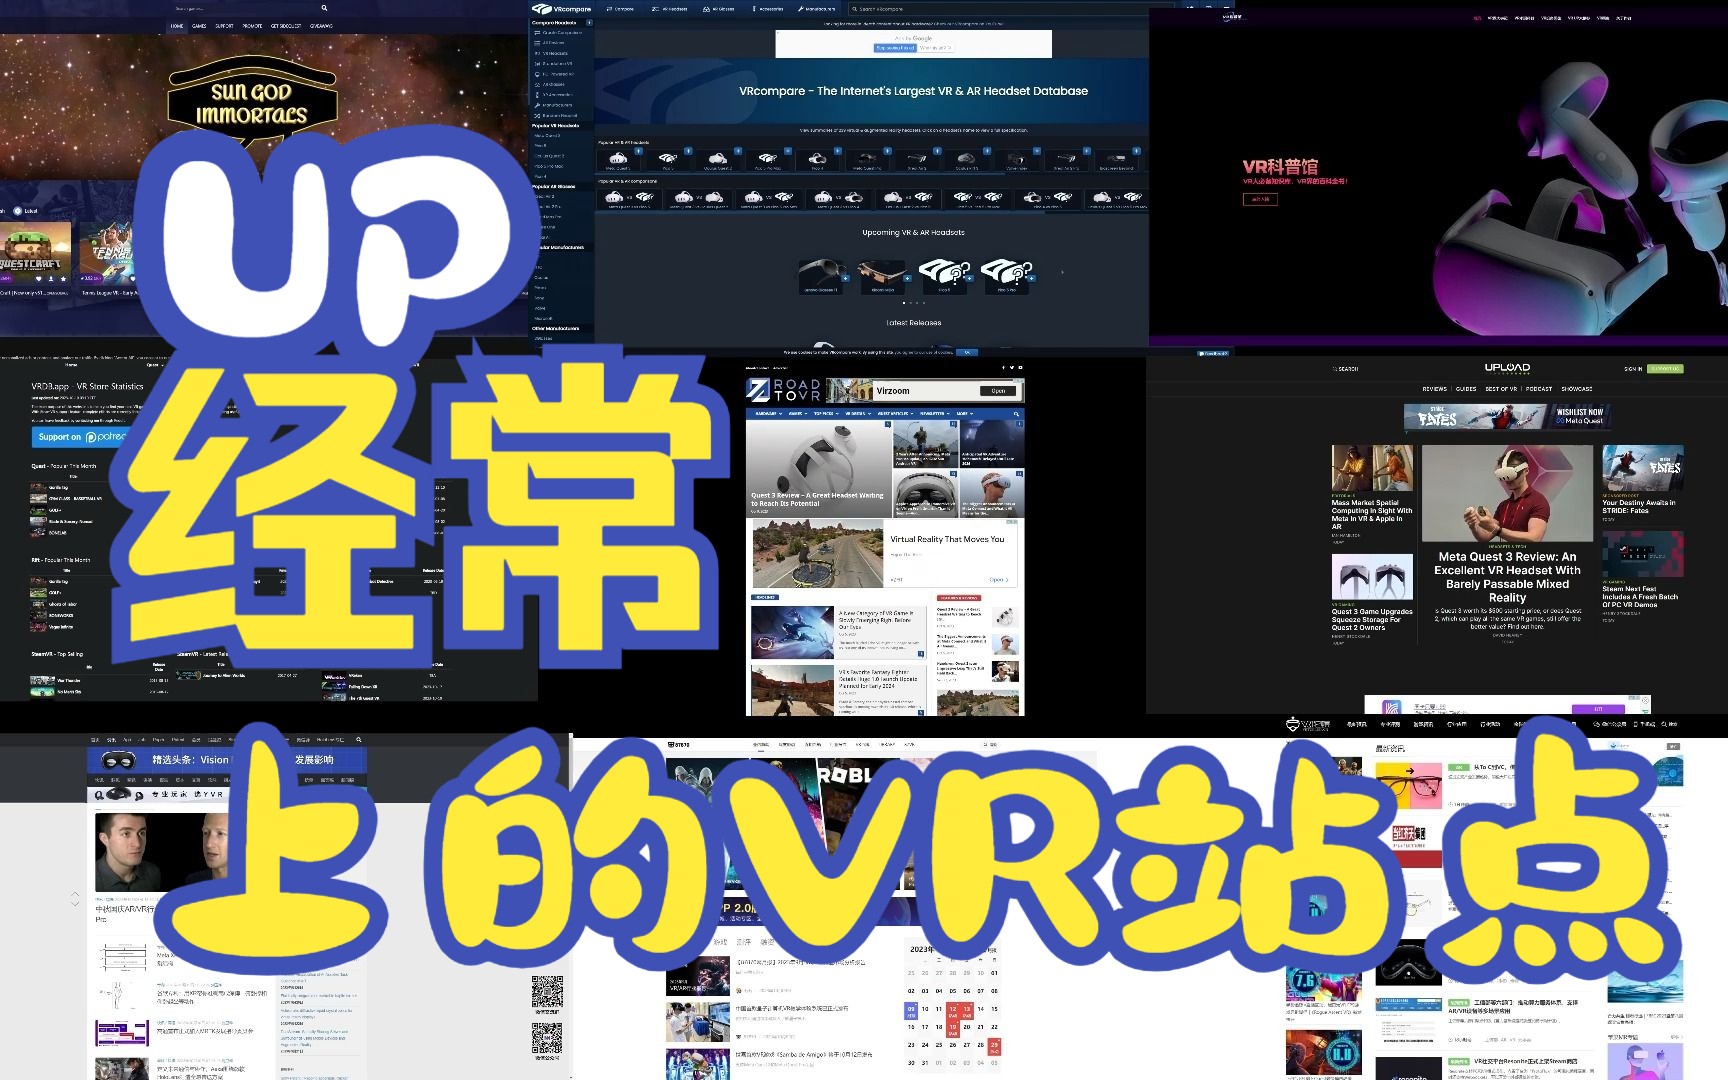Screen dimensions: 1728x1080
Task: Click HOME in Sun God site navbar
Action: tap(177, 26)
